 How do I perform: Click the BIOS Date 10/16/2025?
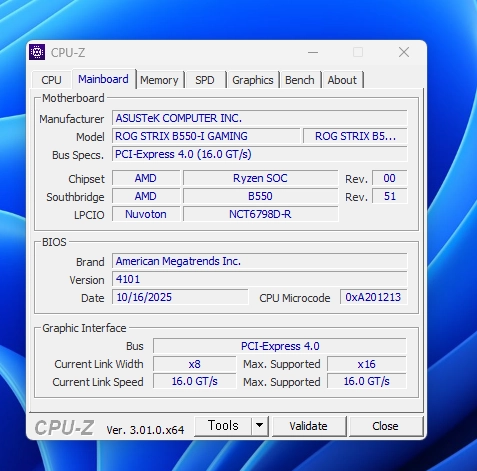click(180, 297)
